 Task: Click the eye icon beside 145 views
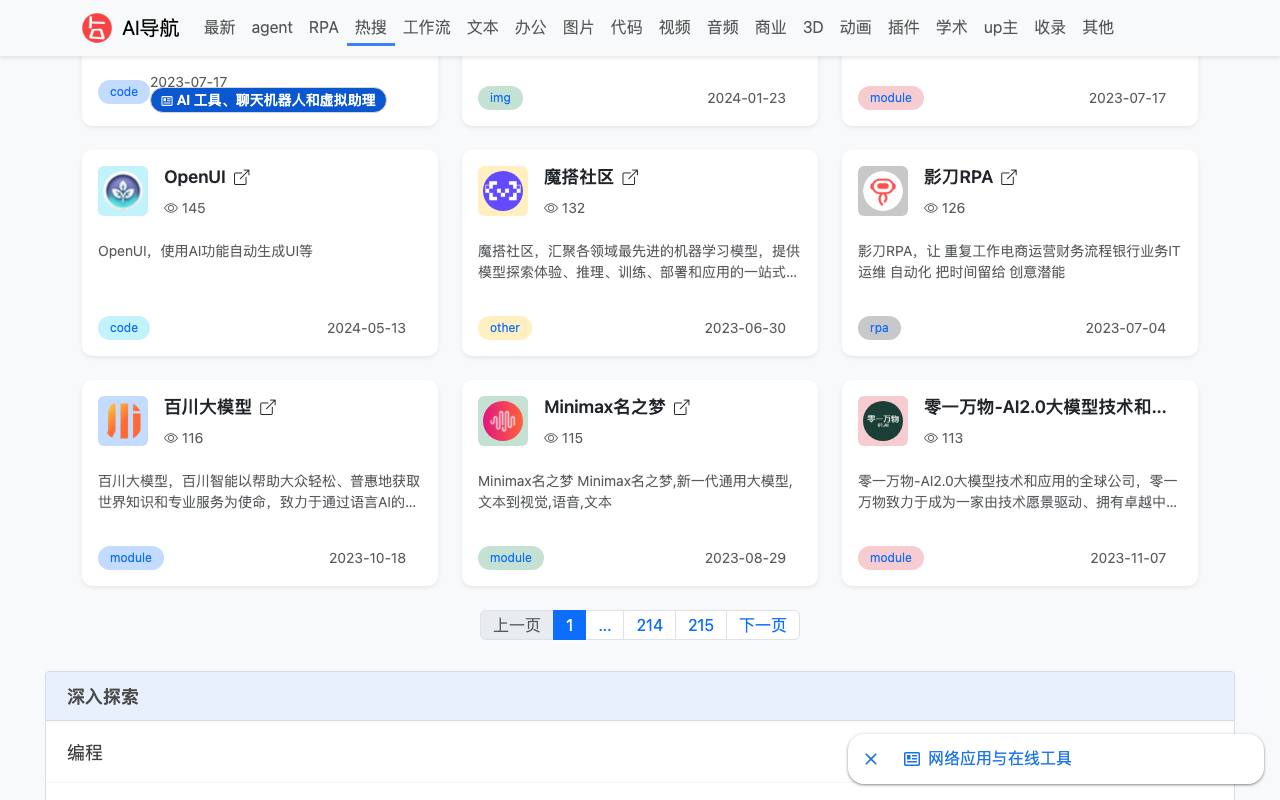[x=171, y=208]
